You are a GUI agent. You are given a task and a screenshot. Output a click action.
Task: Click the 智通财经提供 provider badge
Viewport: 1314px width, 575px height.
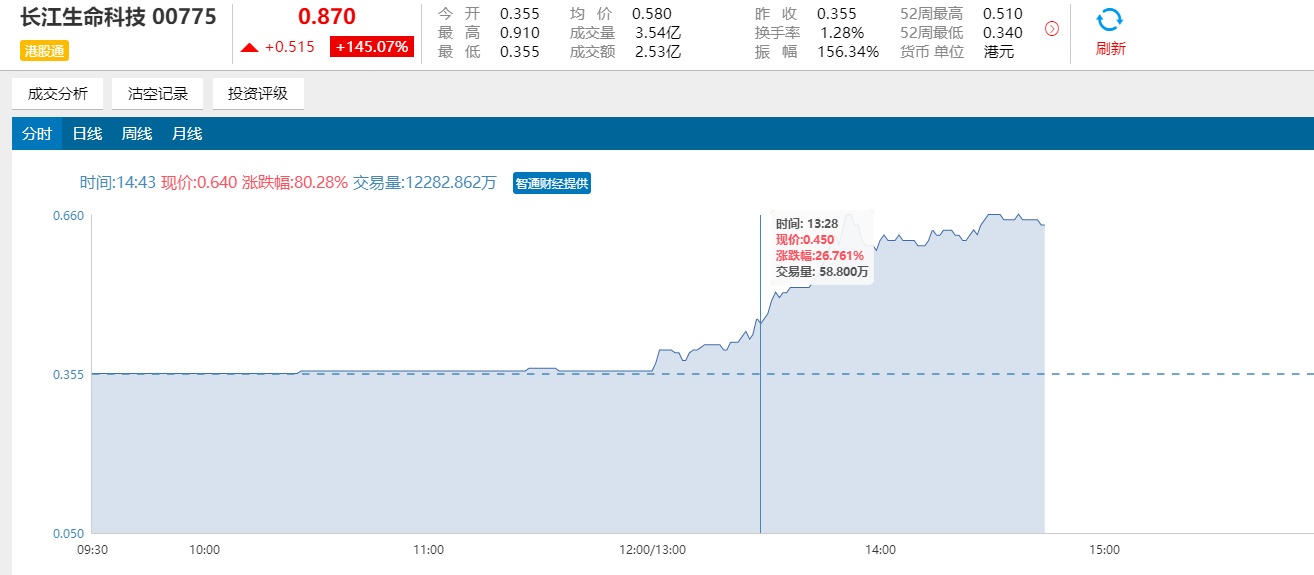pos(552,183)
